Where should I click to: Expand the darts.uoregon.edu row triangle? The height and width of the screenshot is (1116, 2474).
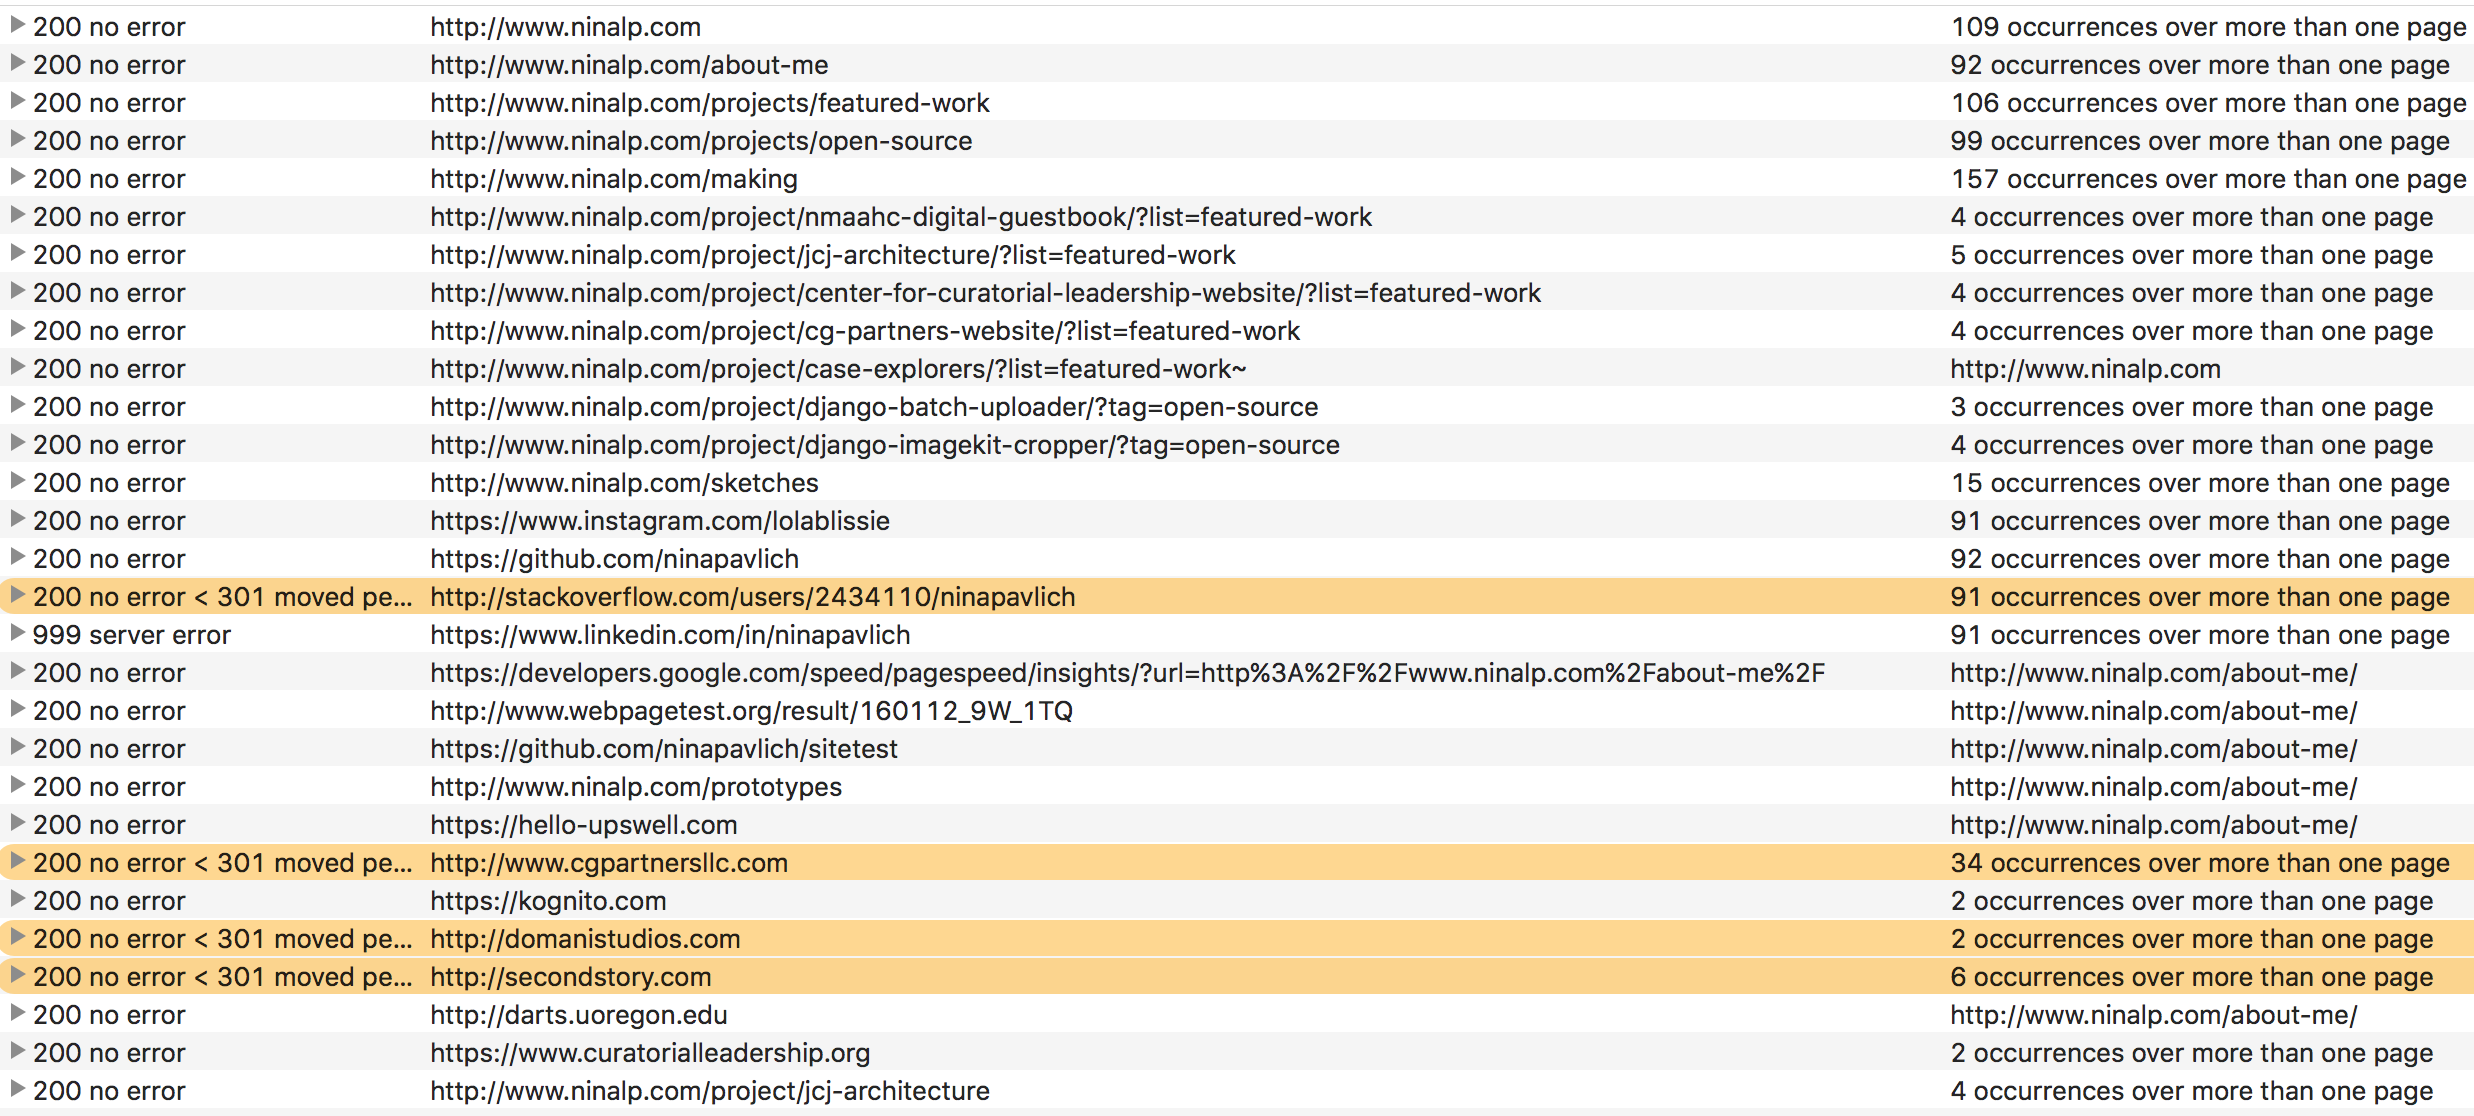tap(17, 1013)
